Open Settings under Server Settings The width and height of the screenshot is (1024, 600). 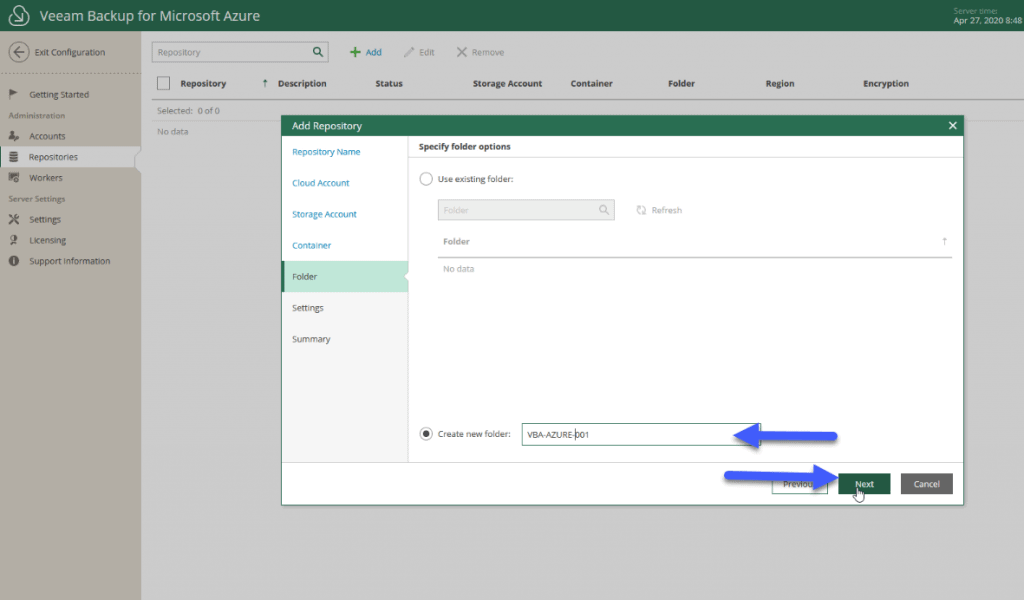point(44,219)
